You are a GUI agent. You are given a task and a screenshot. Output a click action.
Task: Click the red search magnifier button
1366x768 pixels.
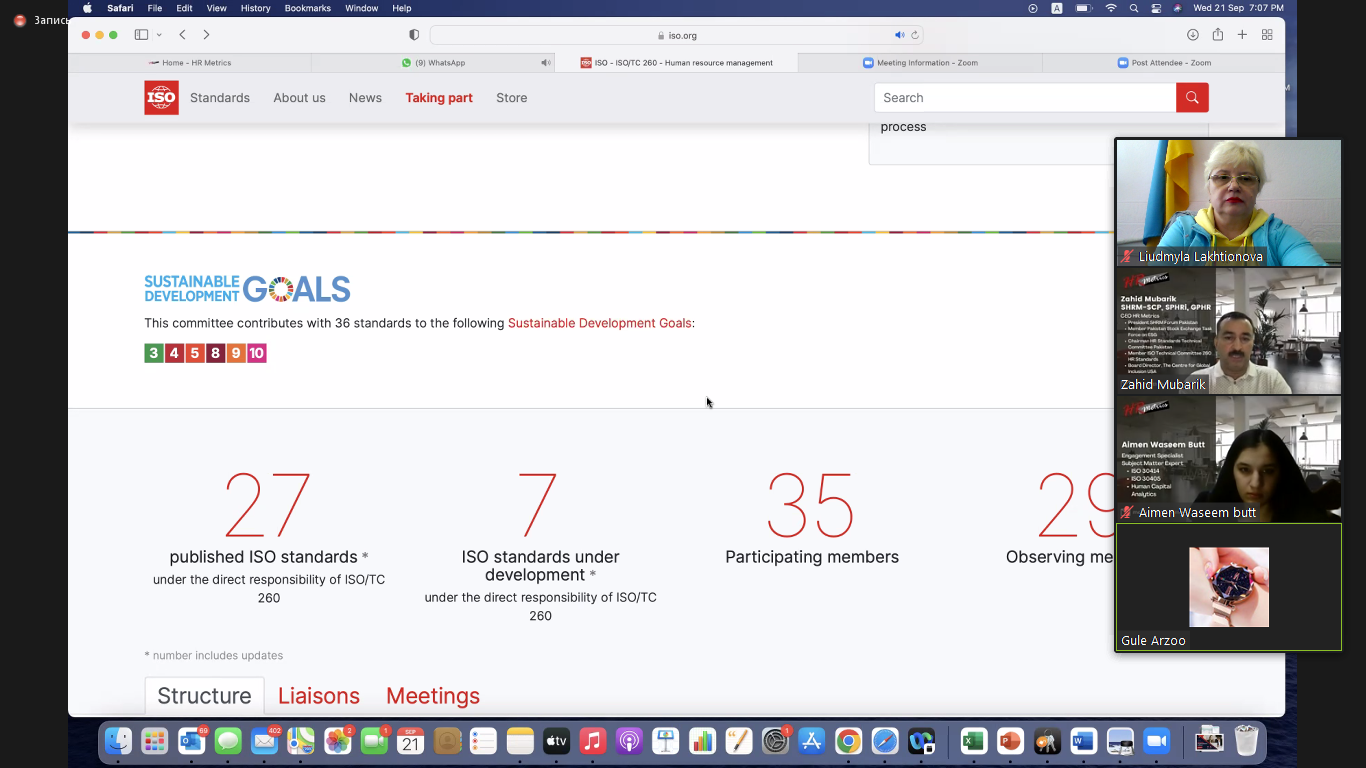click(1192, 98)
